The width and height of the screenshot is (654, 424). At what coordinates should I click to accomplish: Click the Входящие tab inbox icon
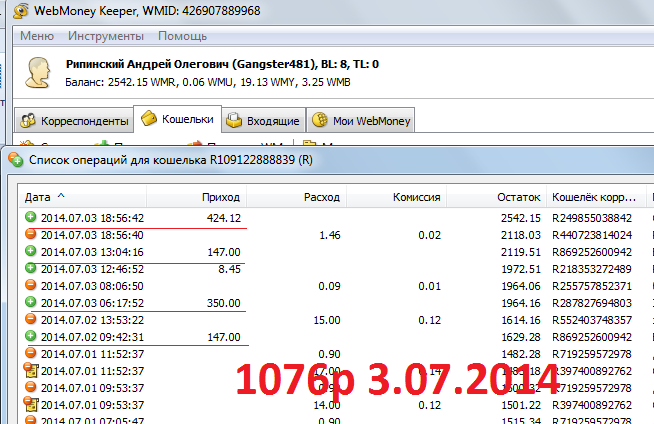234,120
